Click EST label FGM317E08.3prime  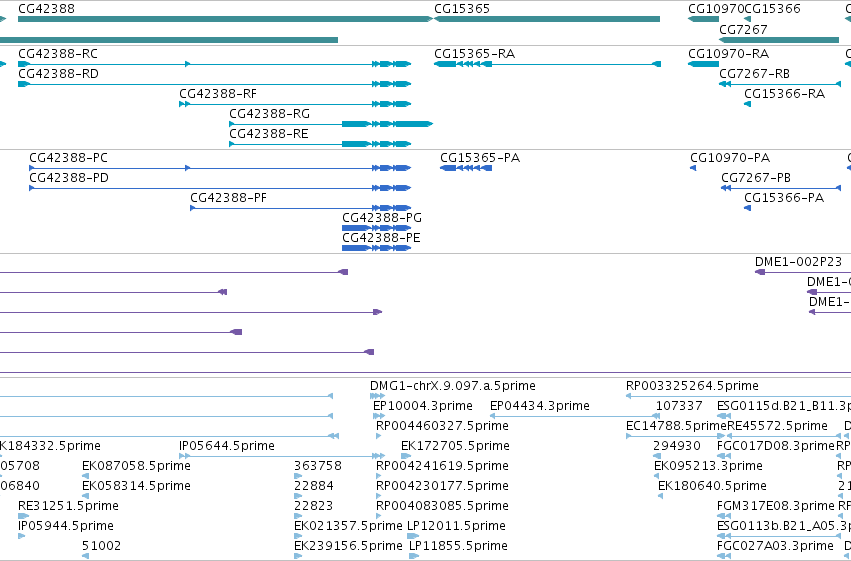pyautogui.click(x=776, y=506)
